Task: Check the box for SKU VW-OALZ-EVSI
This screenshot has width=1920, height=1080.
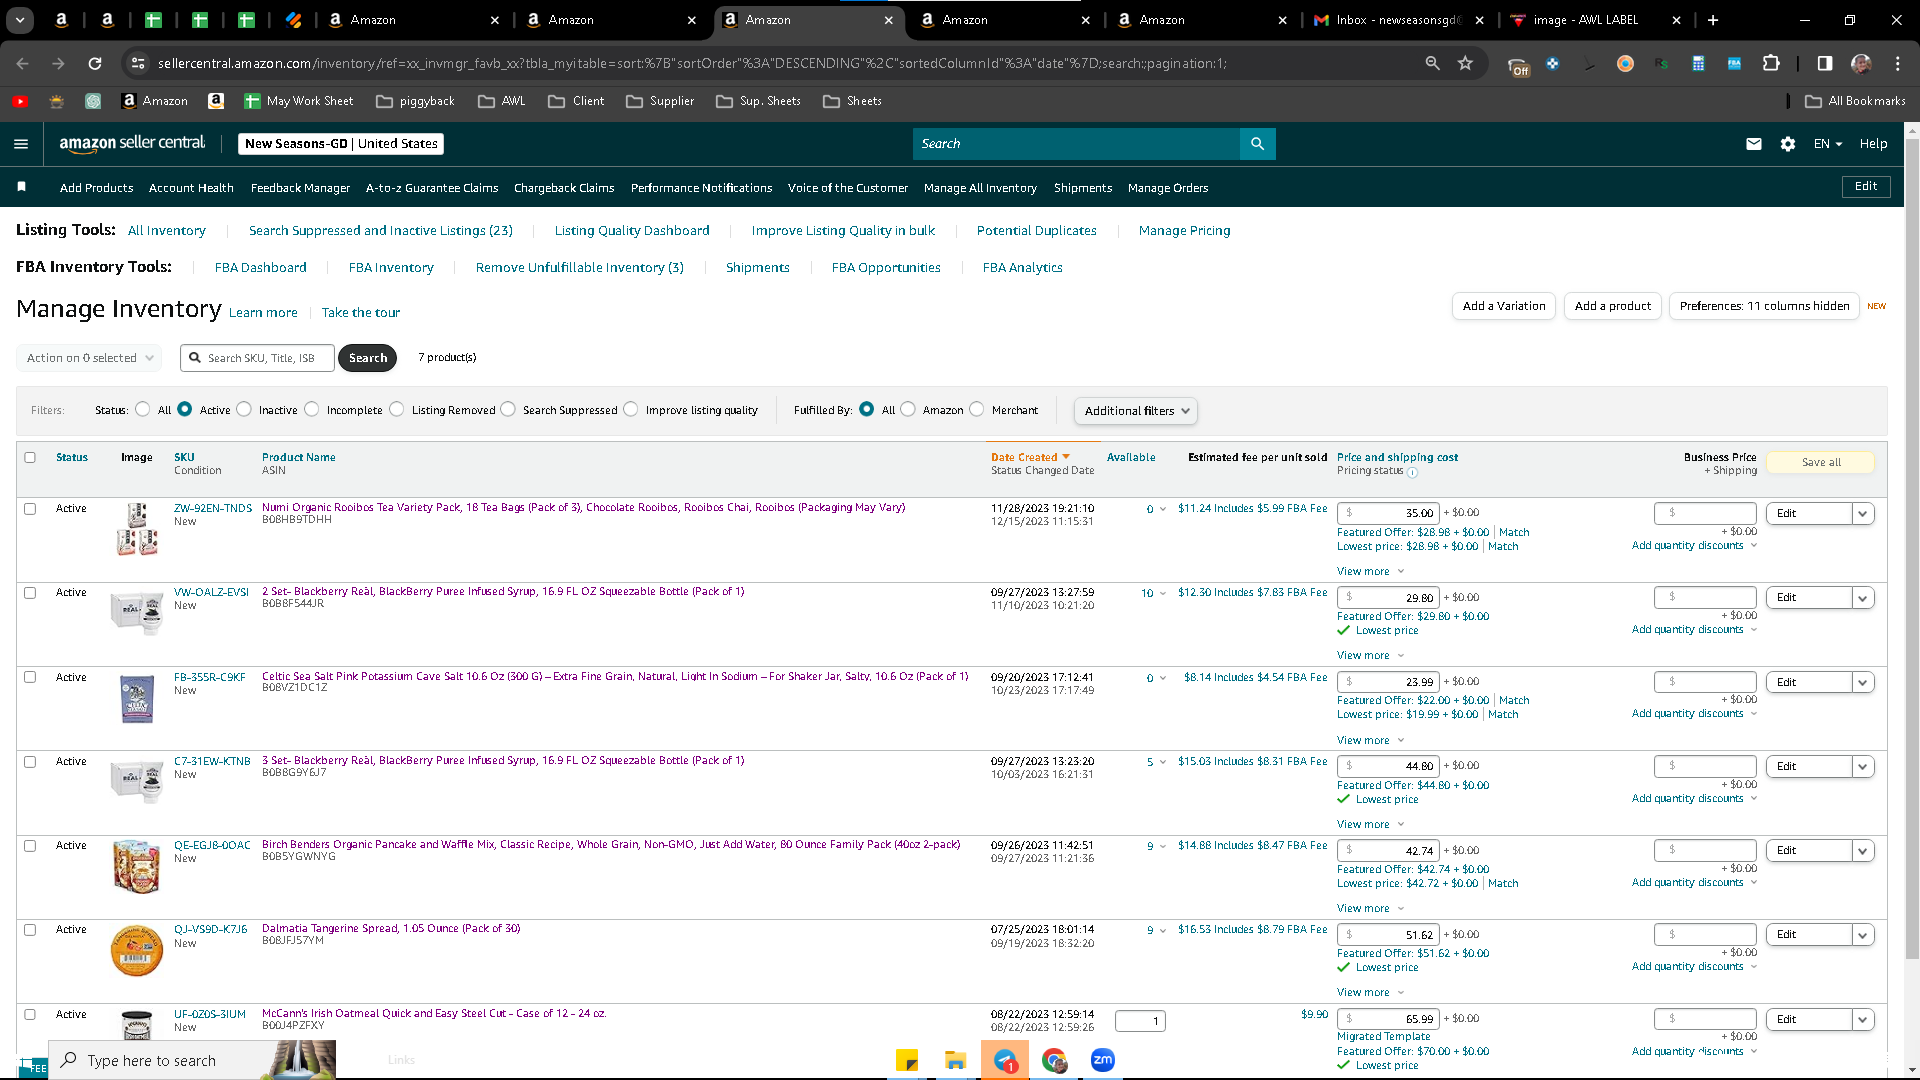Action: (30, 592)
